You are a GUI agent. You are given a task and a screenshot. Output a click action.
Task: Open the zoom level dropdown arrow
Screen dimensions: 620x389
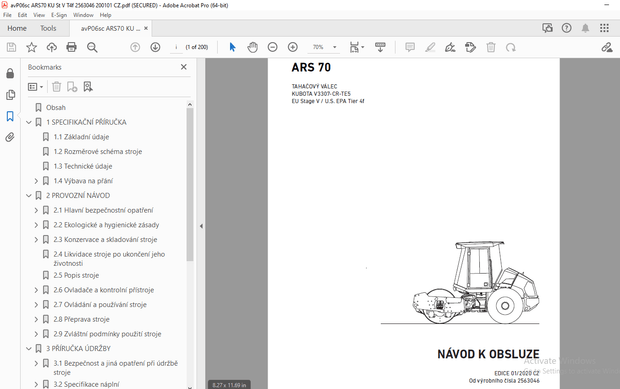click(335, 47)
